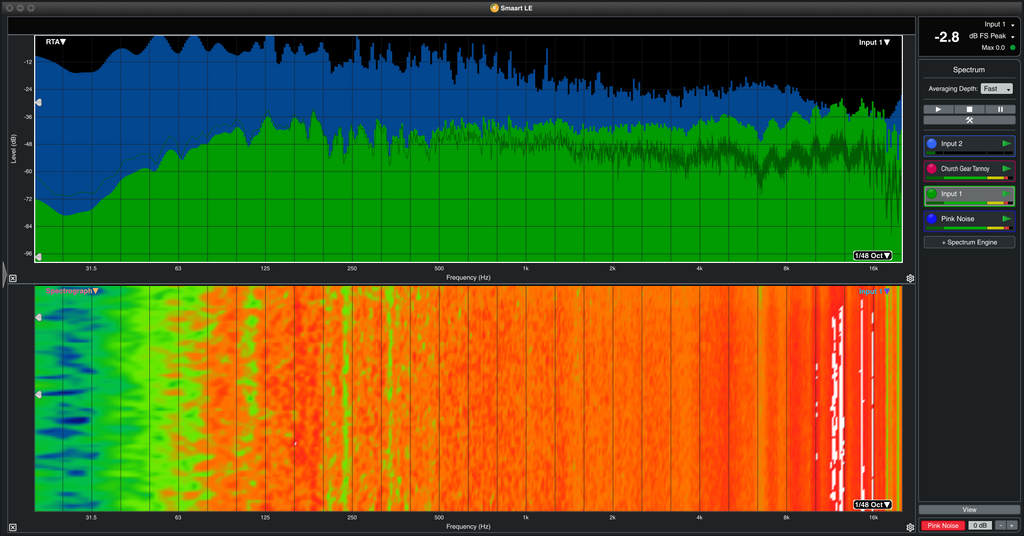
Task: Select the Pink Noise spectrum engine
Action: tap(969, 221)
